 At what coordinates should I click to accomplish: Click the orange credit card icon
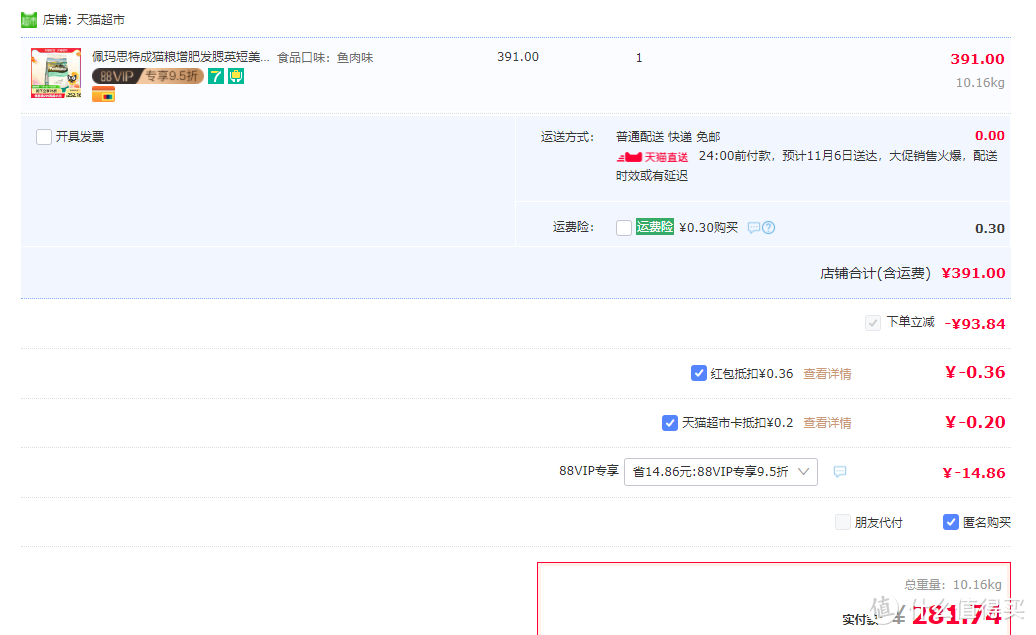click(103, 94)
